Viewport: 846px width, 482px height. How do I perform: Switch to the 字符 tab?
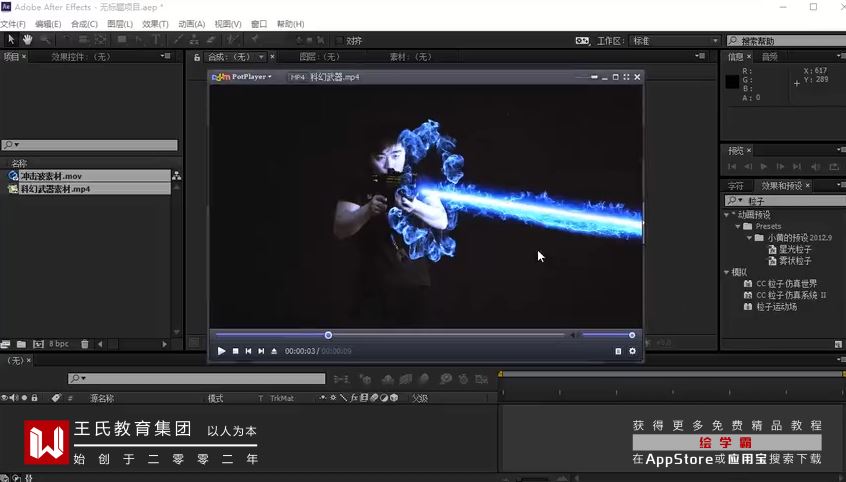click(x=735, y=186)
